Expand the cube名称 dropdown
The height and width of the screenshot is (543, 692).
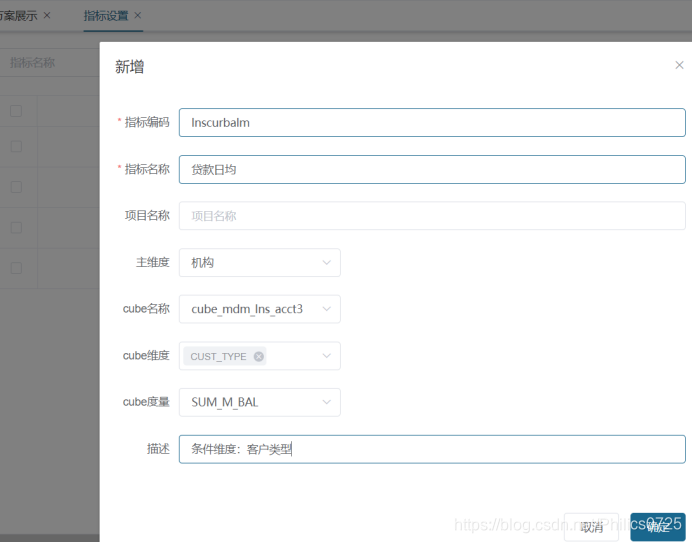click(260, 309)
